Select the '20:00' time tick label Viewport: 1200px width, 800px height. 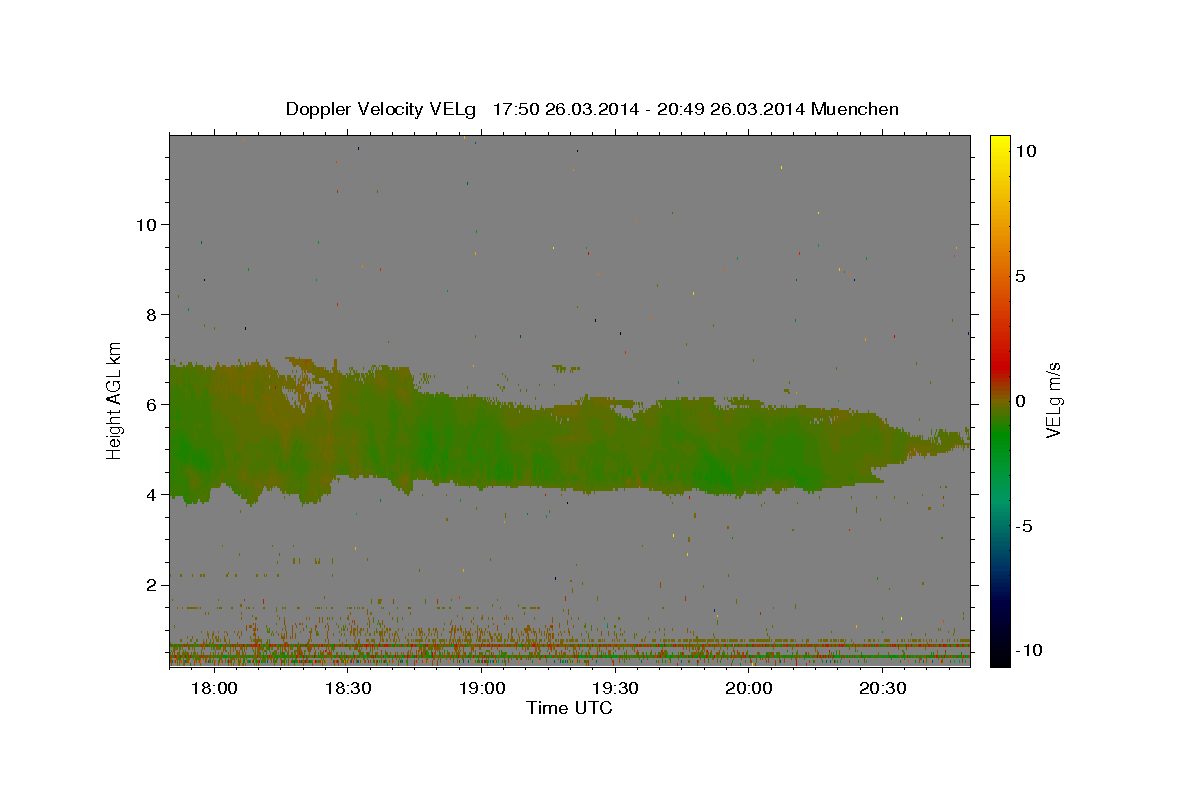point(748,689)
